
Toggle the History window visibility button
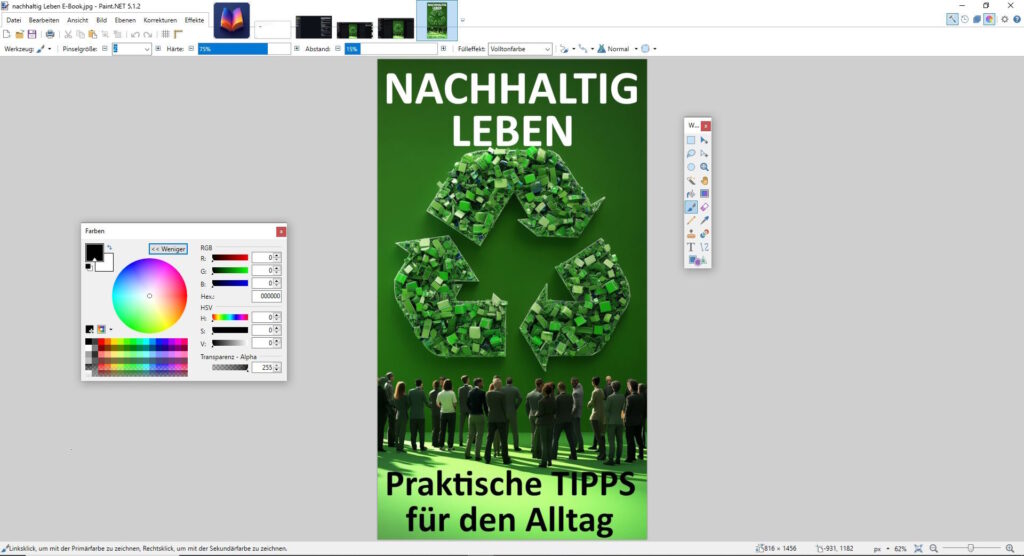pyautogui.click(x=965, y=19)
